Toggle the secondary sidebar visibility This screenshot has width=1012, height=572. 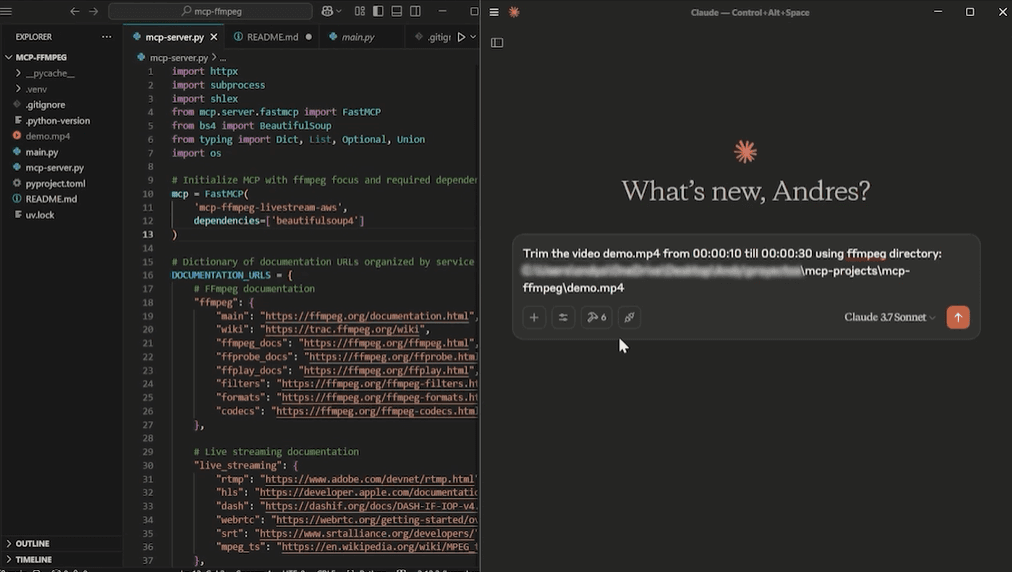416,11
